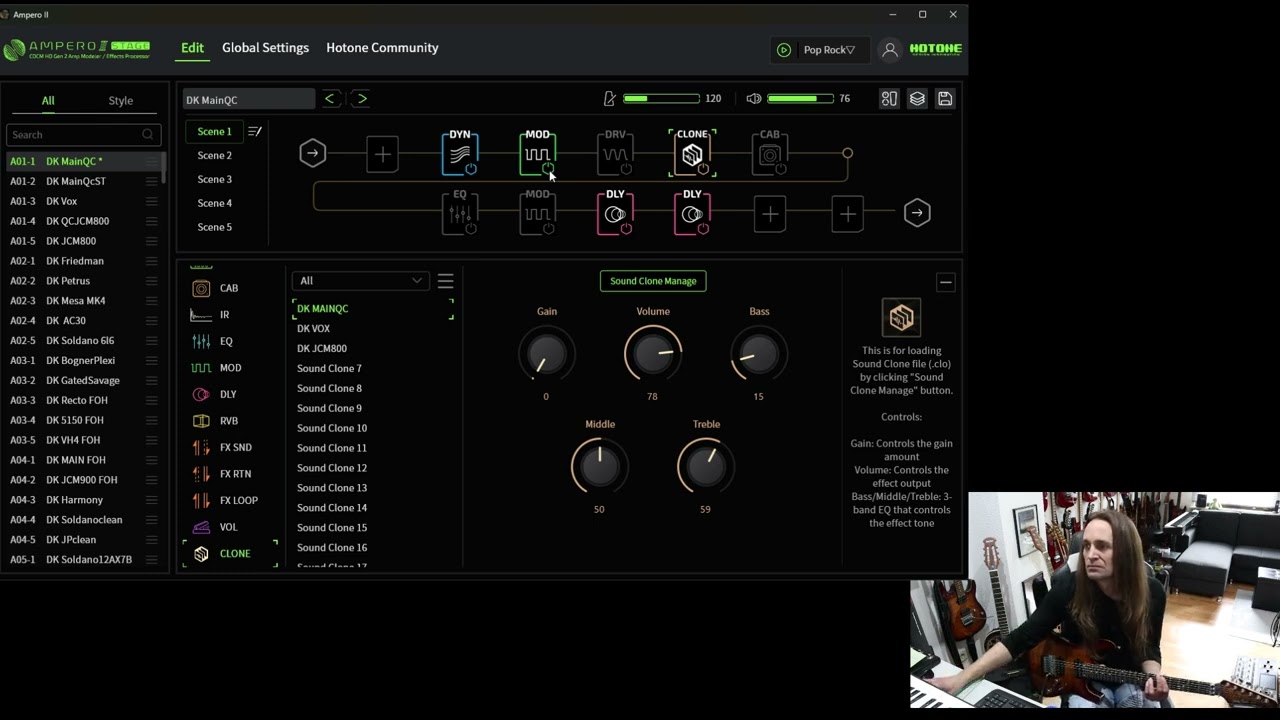Image resolution: width=1280 pixels, height=720 pixels.
Task: Open the layers stack icon in toolbar
Action: click(917, 98)
